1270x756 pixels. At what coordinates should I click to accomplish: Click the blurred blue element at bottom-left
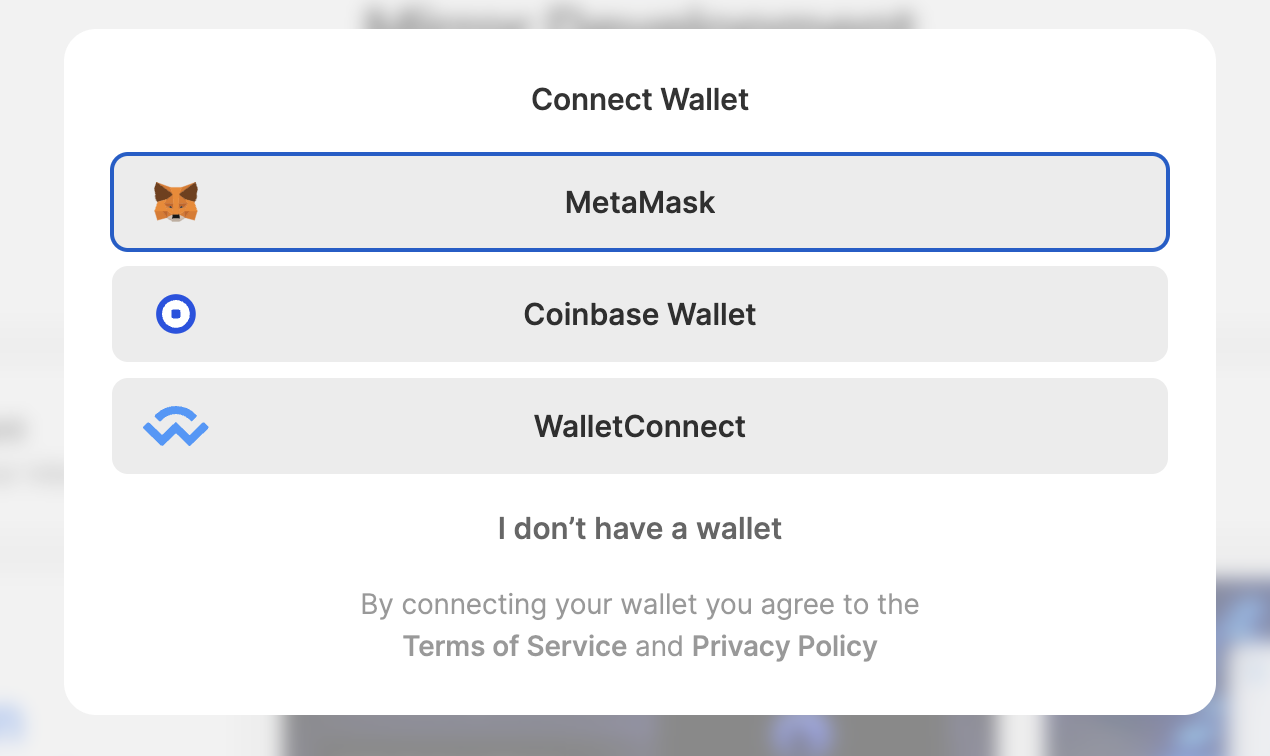coord(12,722)
